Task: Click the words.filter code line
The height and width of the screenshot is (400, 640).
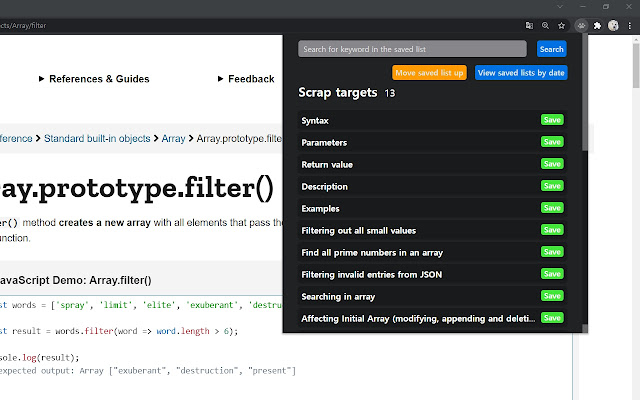Action: (119, 331)
